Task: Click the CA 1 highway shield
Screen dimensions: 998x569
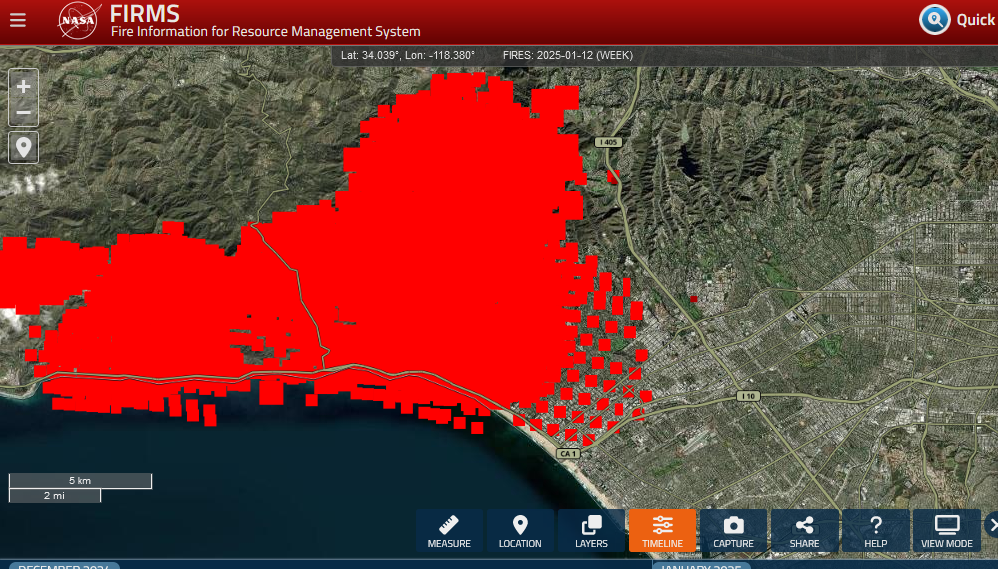Action: pos(568,454)
